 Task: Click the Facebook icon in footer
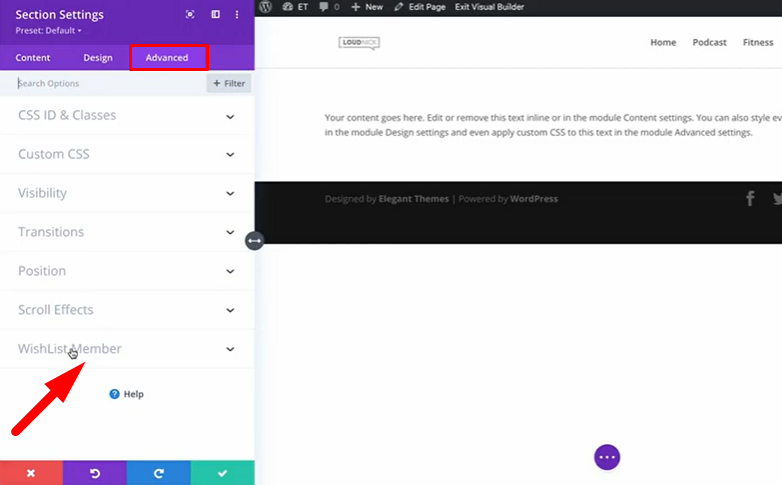(x=750, y=199)
